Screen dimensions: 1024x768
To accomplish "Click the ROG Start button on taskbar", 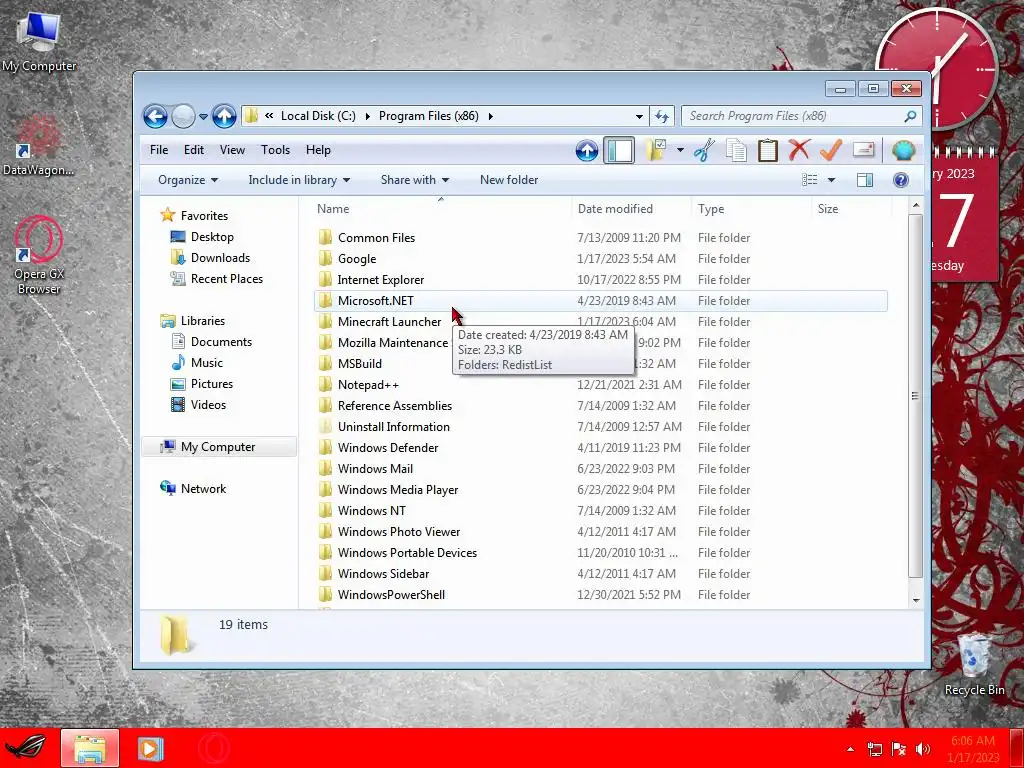I will tap(25, 748).
